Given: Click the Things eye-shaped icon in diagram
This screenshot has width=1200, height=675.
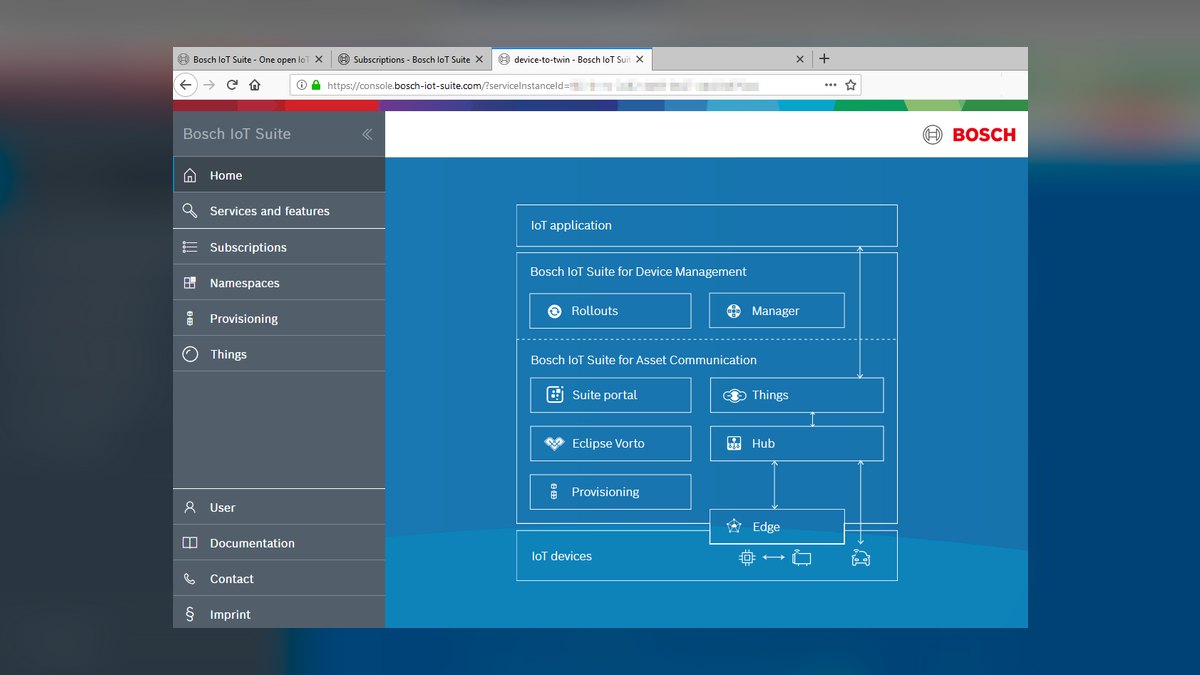Looking at the screenshot, I should pyautogui.click(x=734, y=396).
